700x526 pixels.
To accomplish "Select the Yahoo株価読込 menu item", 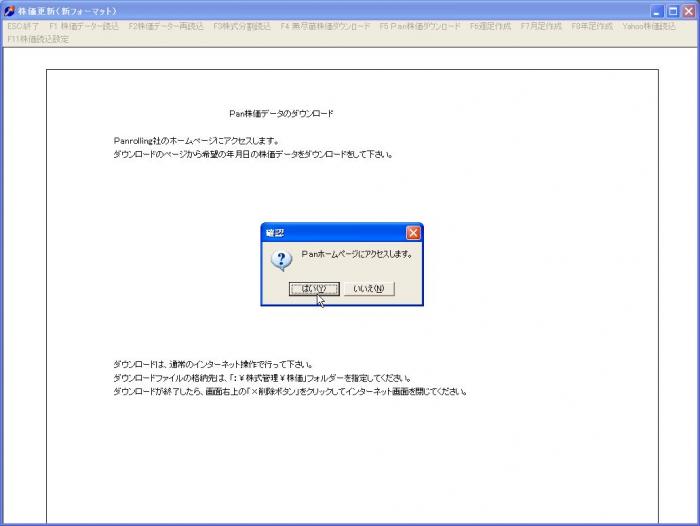I will 648,26.
